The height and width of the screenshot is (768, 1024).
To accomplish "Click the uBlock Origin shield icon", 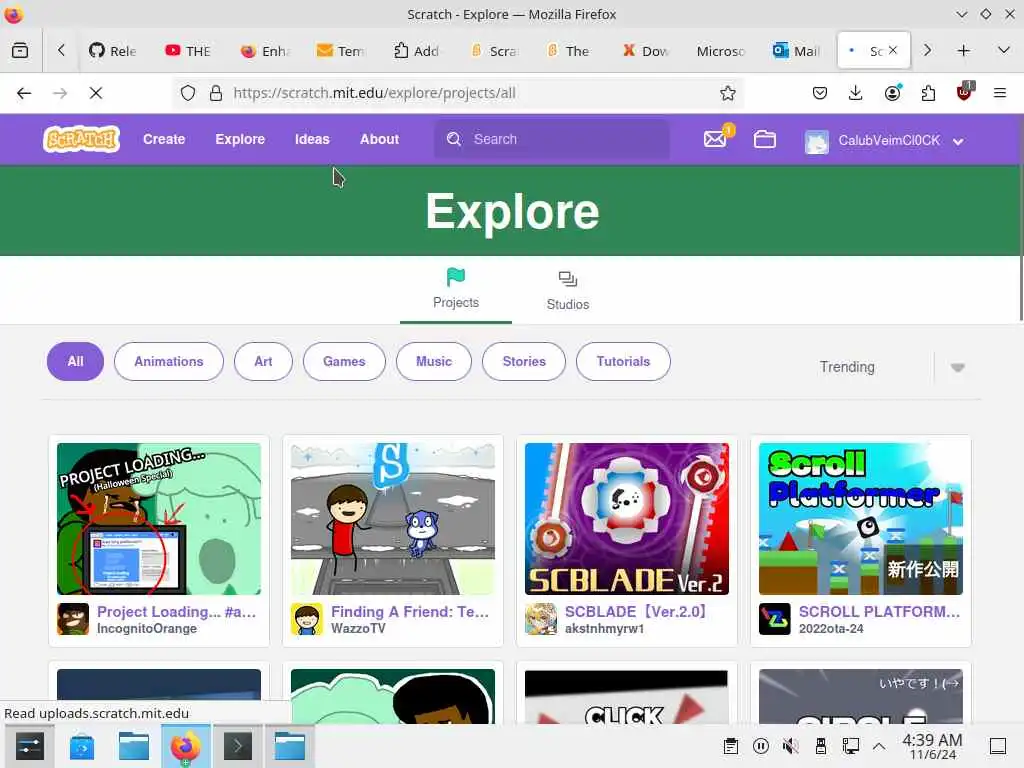I will point(964,92).
